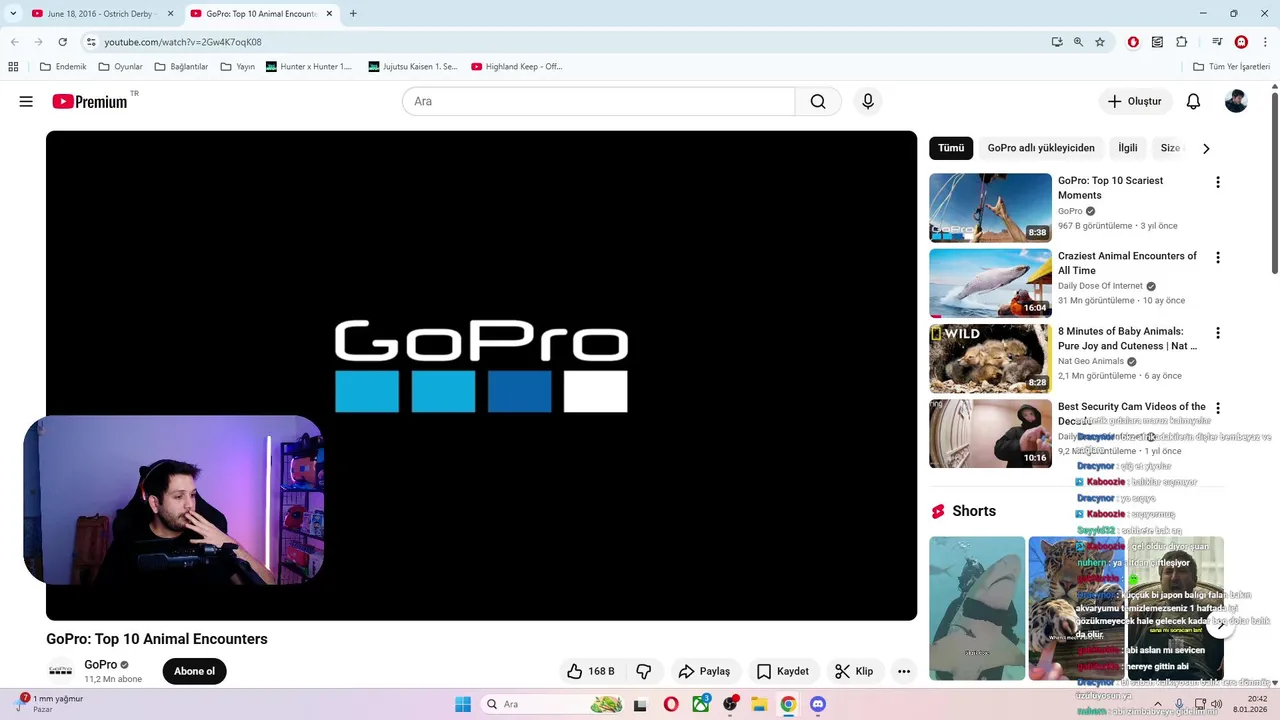Open options menu for Scariest Moments video

pos(1217,182)
